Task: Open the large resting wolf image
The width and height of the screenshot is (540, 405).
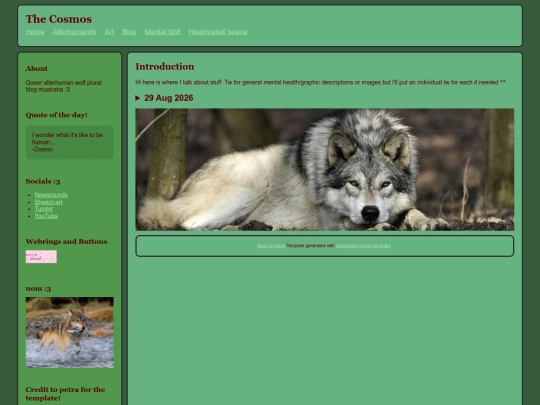Action: 325,169
